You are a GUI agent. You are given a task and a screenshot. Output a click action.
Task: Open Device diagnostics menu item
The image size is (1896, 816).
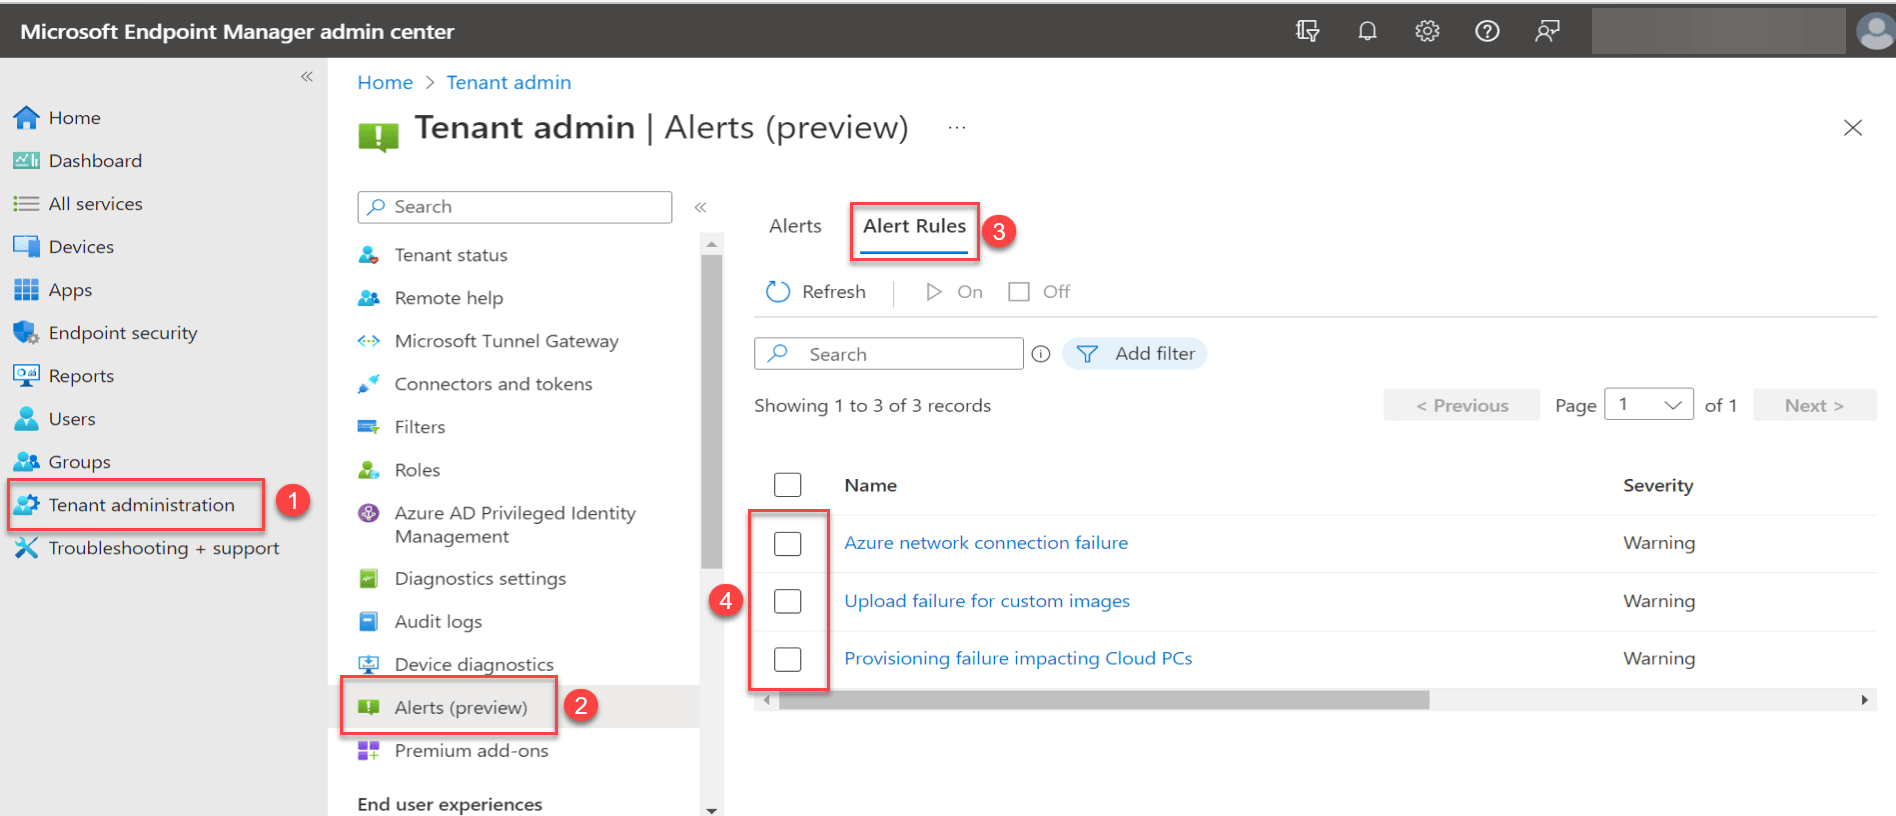tap(474, 664)
